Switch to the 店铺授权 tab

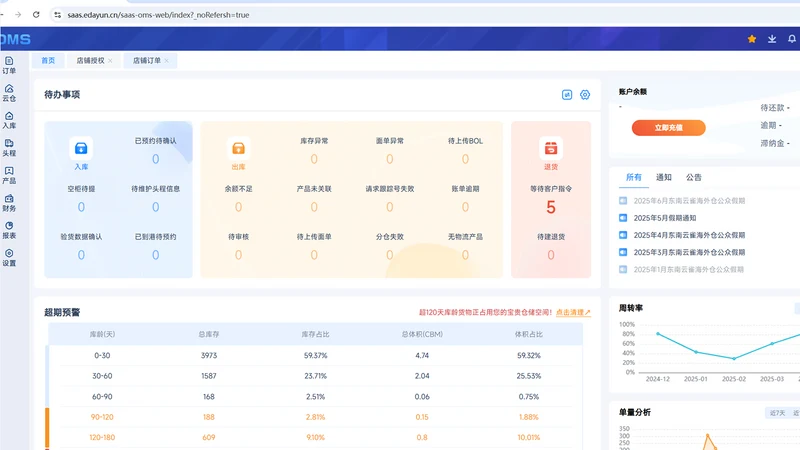tap(90, 60)
